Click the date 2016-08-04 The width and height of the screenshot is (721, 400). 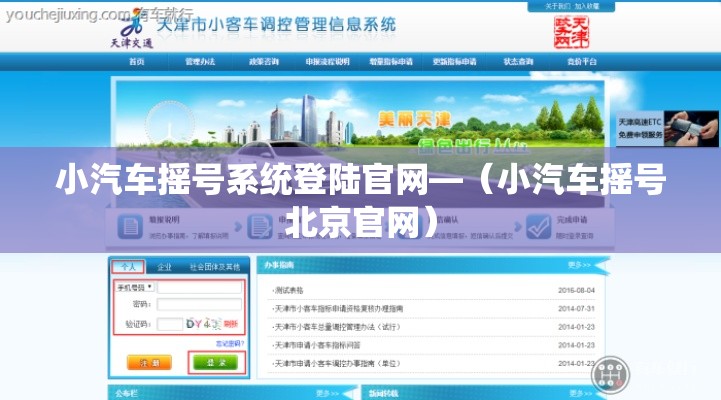point(576,291)
